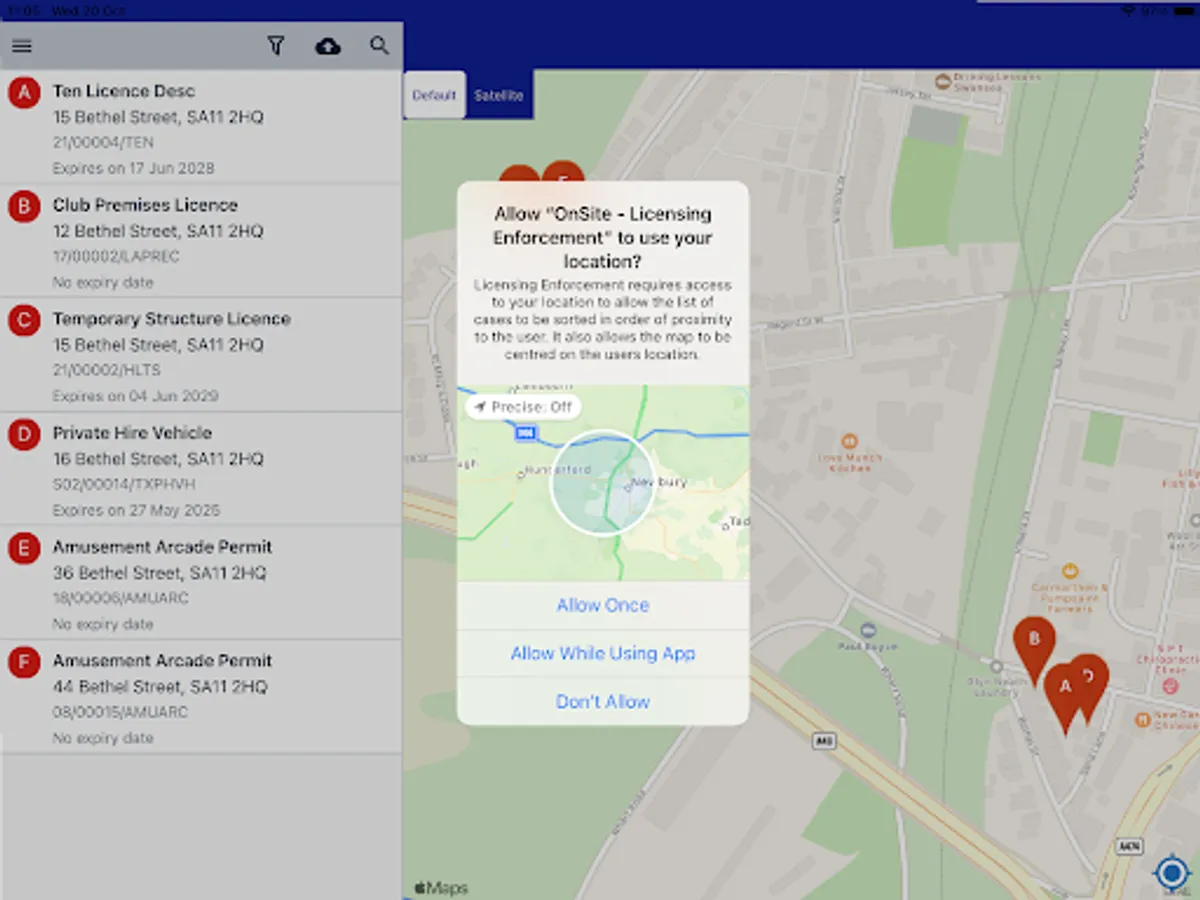The height and width of the screenshot is (900, 1200).
Task: Tap the red D badge in list
Action: click(x=24, y=436)
